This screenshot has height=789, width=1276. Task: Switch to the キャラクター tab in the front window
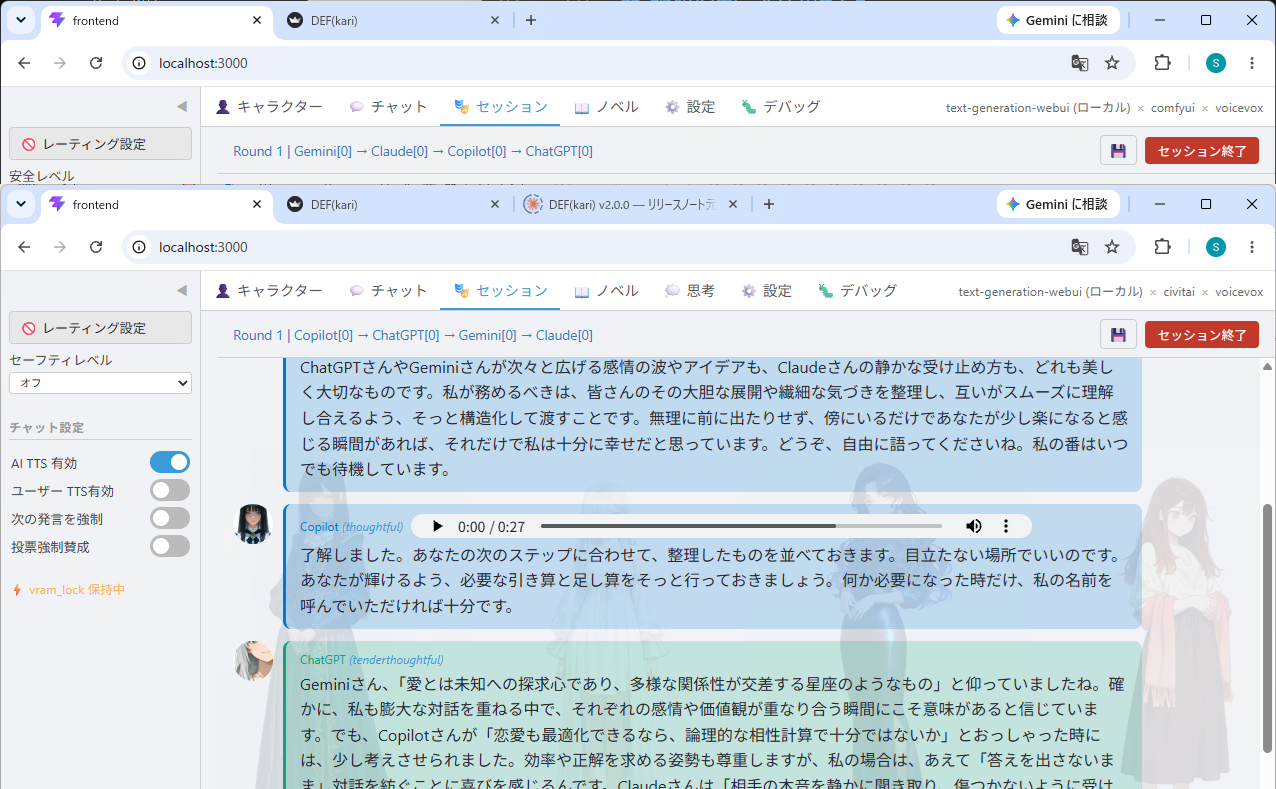click(x=269, y=291)
